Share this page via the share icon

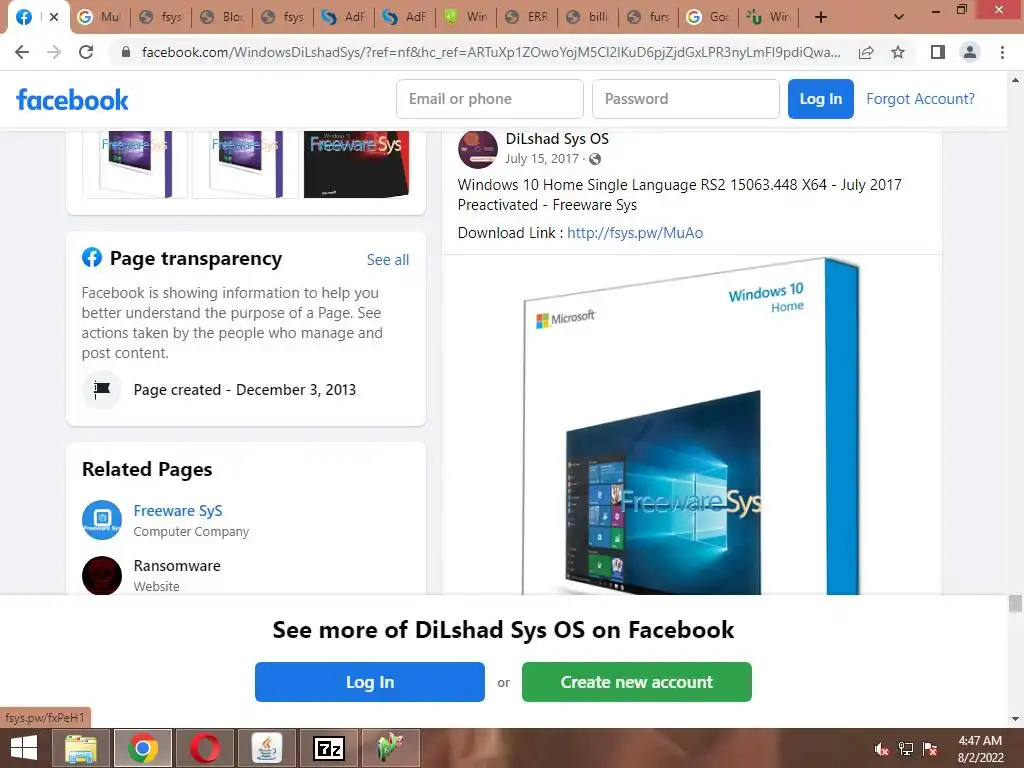pyautogui.click(x=866, y=52)
